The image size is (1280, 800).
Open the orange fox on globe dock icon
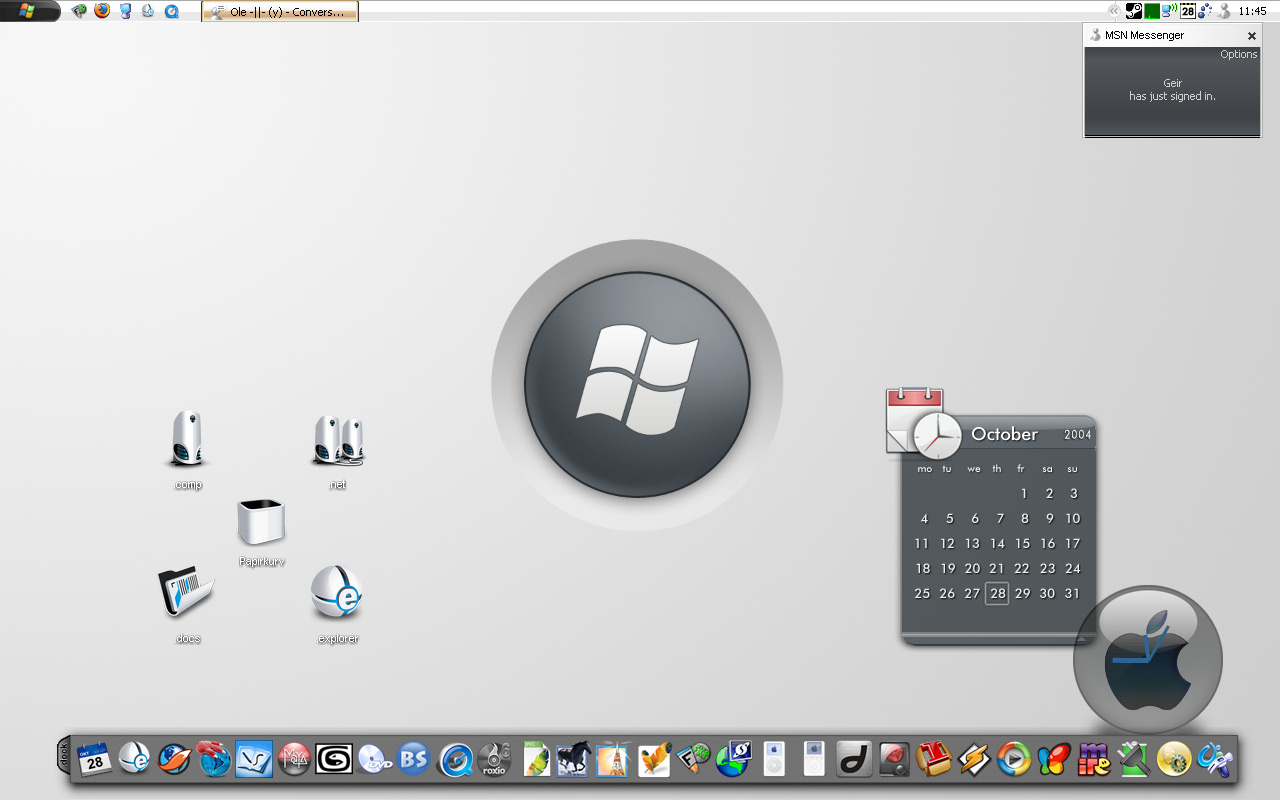[174, 760]
